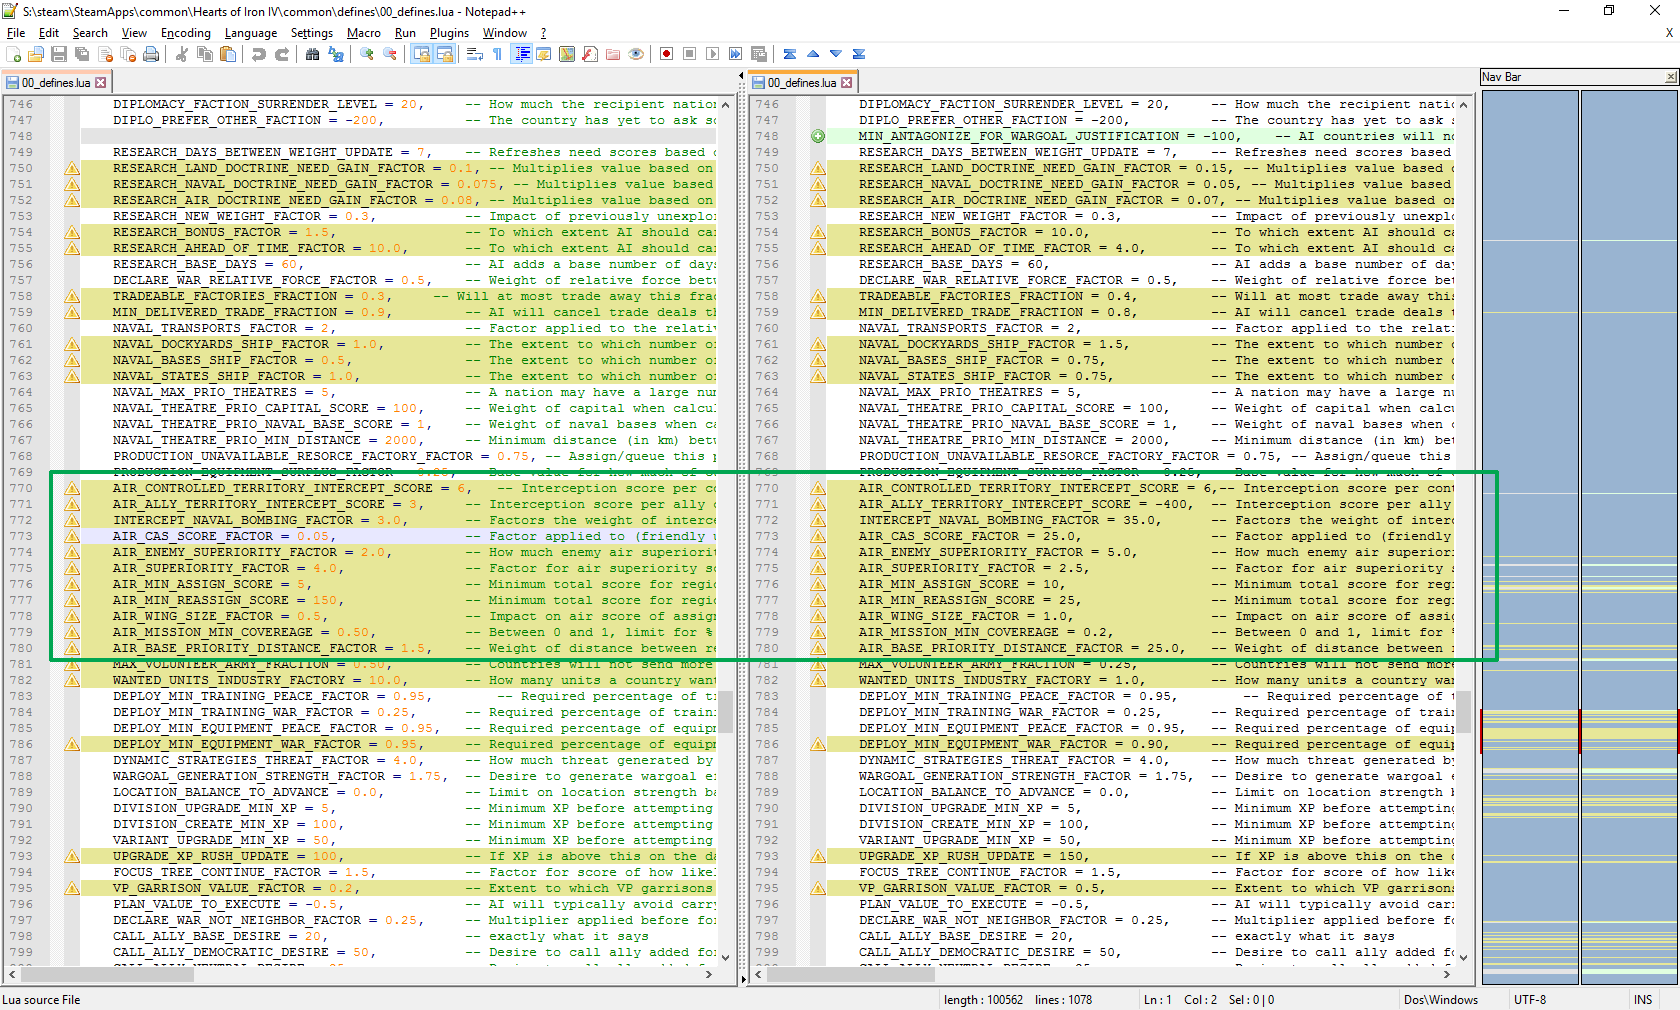The width and height of the screenshot is (1680, 1010).
Task: Jump to next difference with down arrow
Action: 835,54
